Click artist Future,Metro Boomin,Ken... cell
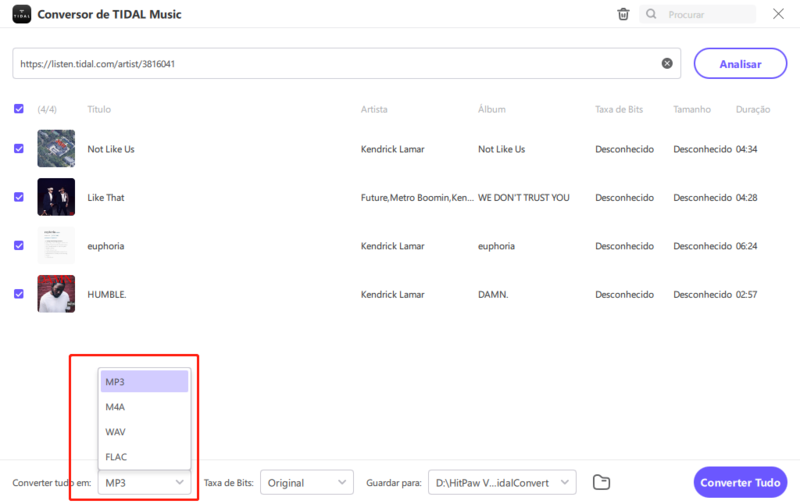Image resolution: width=800 pixels, height=504 pixels. (417, 197)
